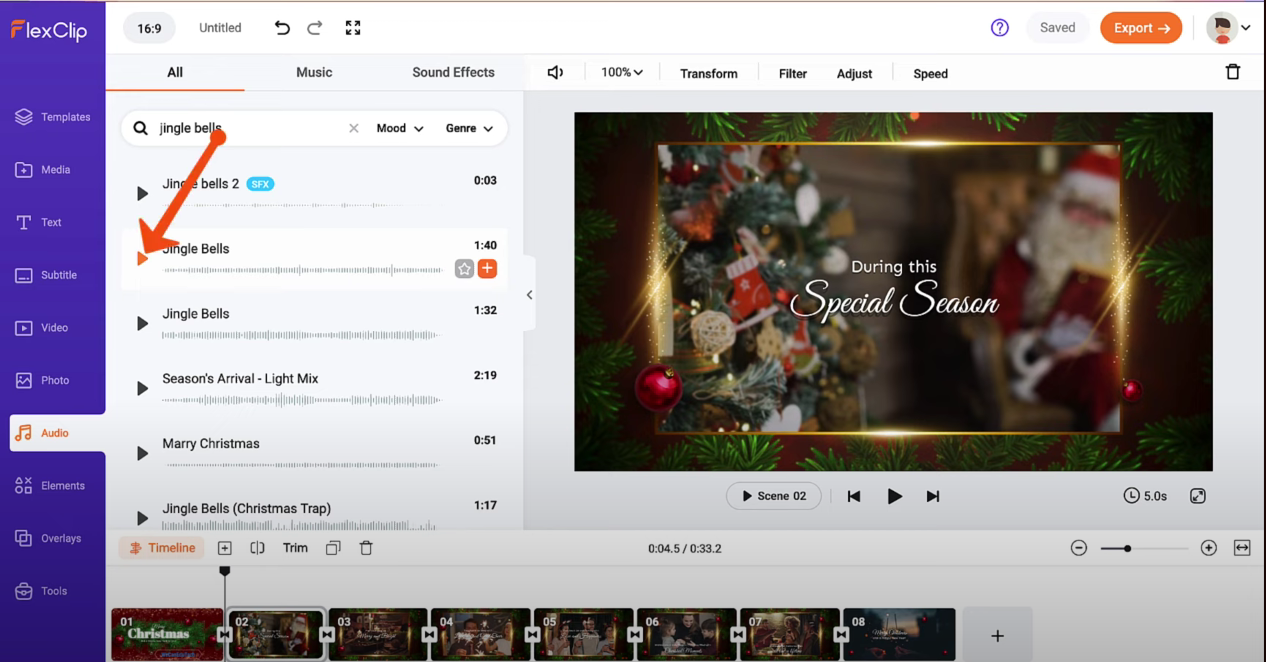Open the Genre filter dropdown
Image resolution: width=1266 pixels, height=662 pixels.
[469, 128]
